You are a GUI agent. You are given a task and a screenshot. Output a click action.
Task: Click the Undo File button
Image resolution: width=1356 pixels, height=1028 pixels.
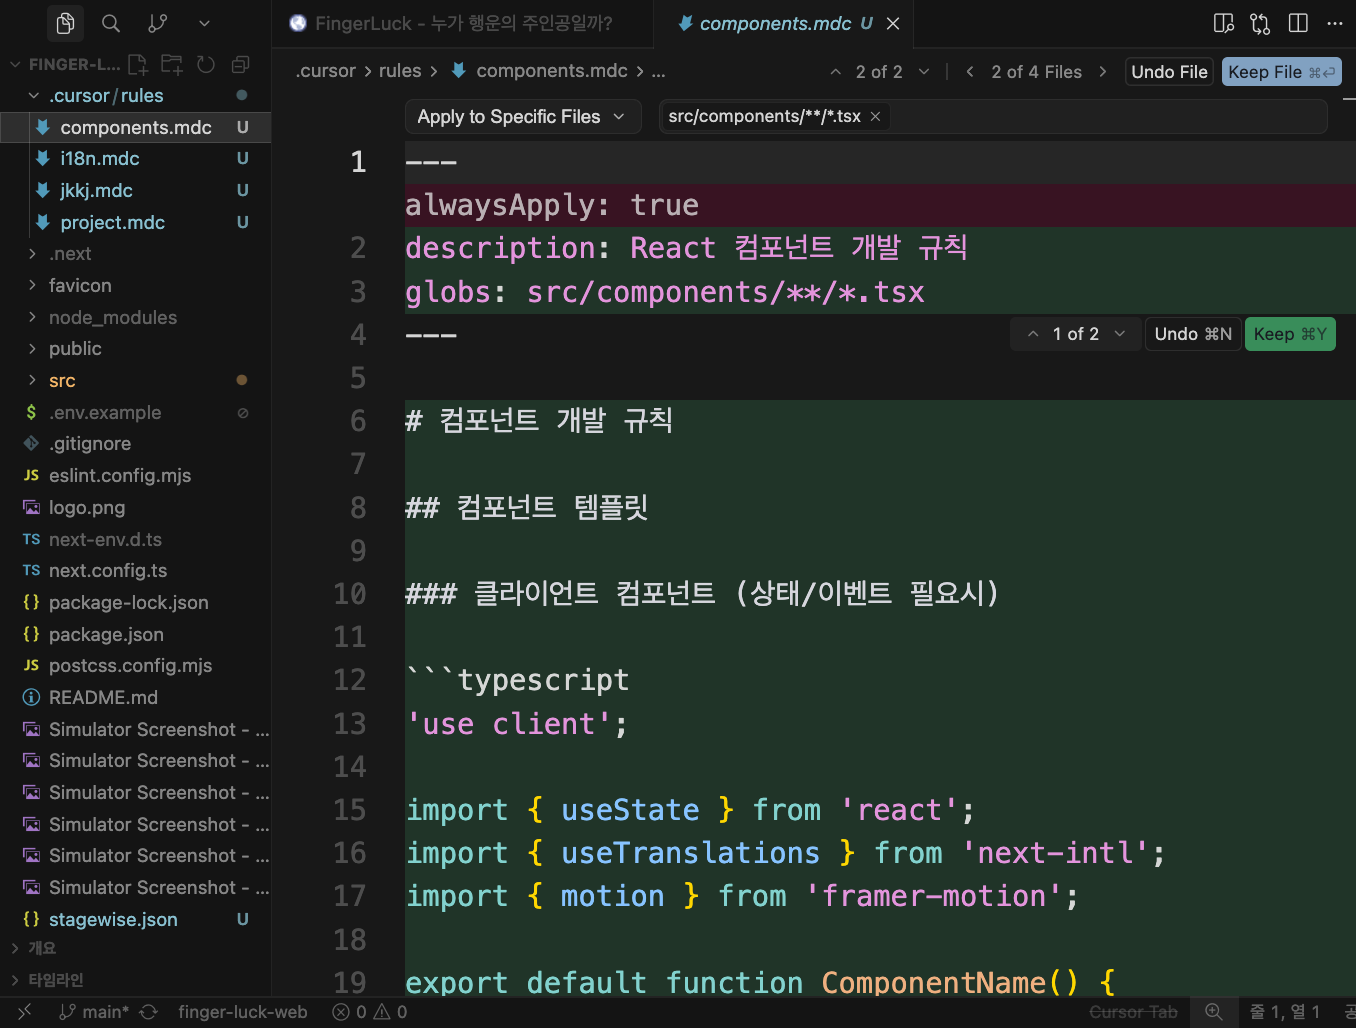tap(1168, 72)
